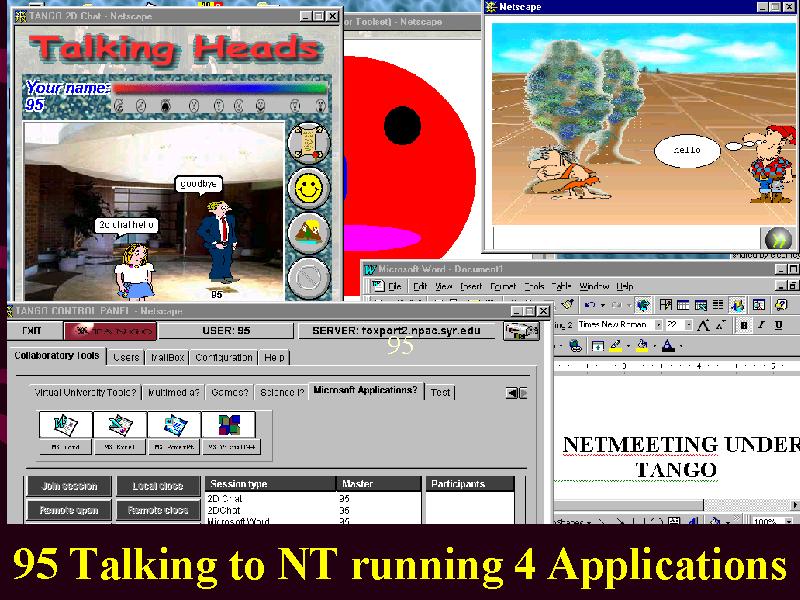Click the globe icon on Word's lower toolbar row
Viewport: 800px width, 600px height.
[x=576, y=346]
